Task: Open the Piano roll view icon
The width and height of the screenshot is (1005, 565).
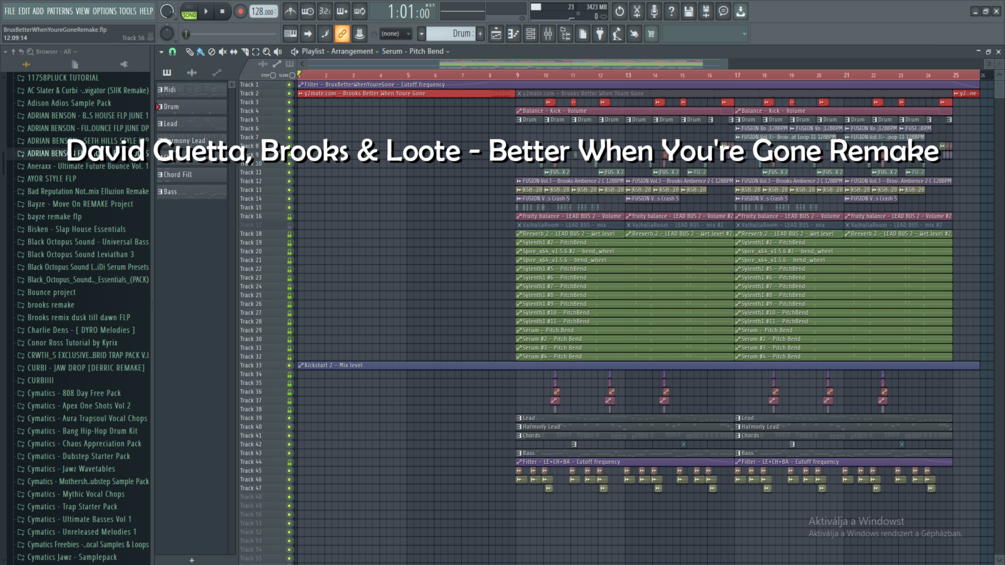Action: pos(513,34)
